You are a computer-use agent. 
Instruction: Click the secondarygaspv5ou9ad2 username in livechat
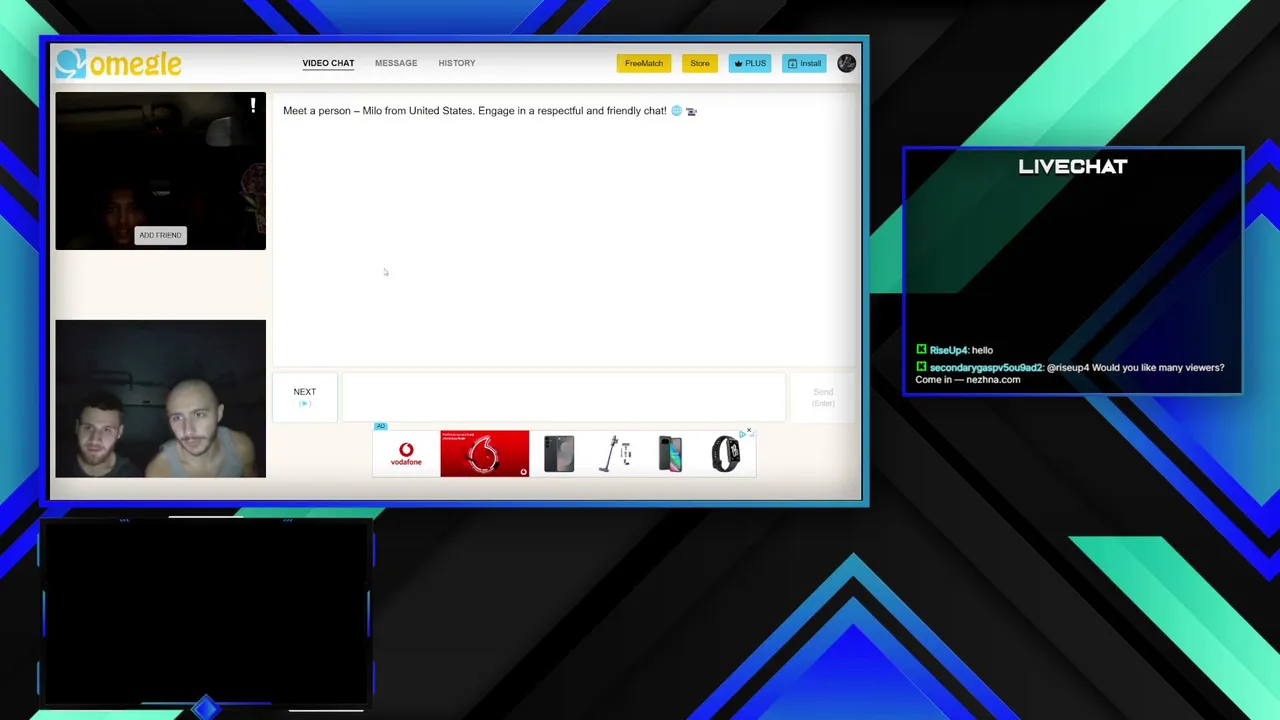tap(986, 368)
